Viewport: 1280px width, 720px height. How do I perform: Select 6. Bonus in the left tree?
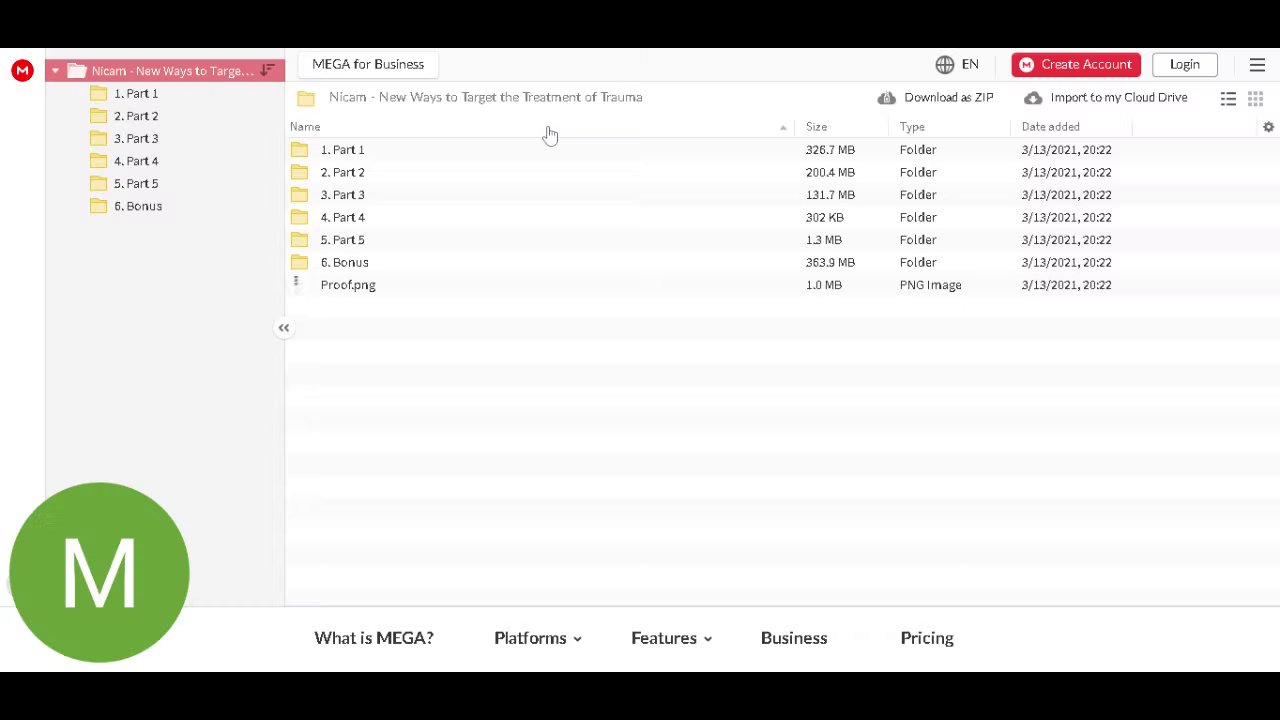point(138,206)
